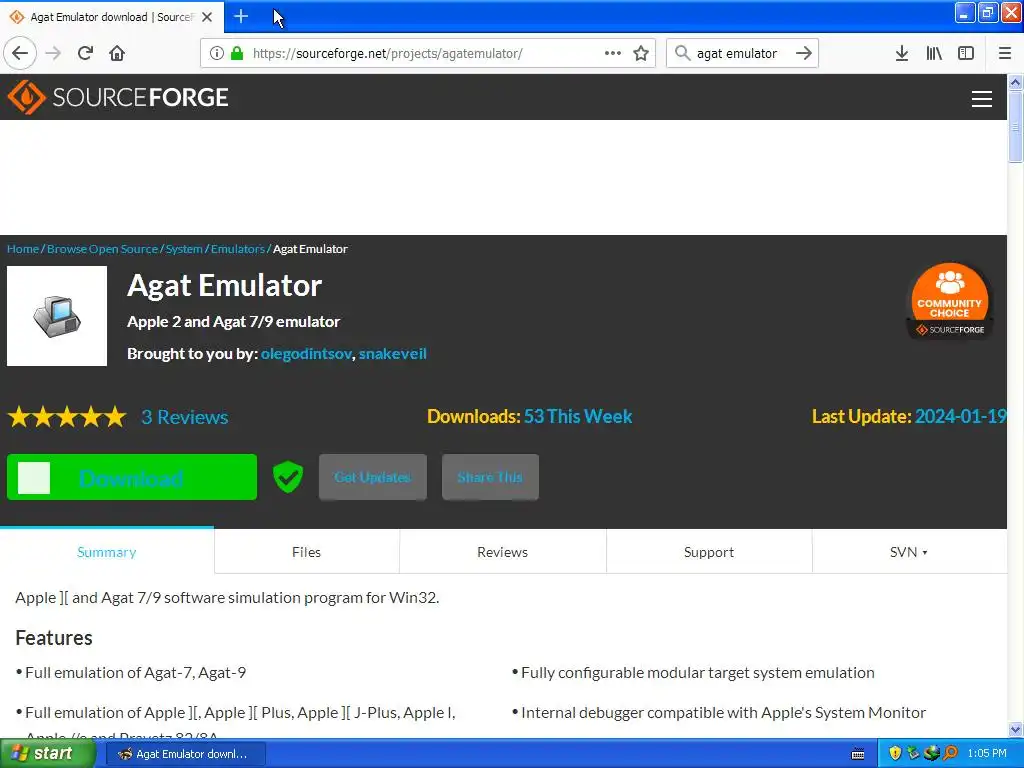Image resolution: width=1024 pixels, height=768 pixels.
Task: Click the Features heading text
Action: click(54, 637)
